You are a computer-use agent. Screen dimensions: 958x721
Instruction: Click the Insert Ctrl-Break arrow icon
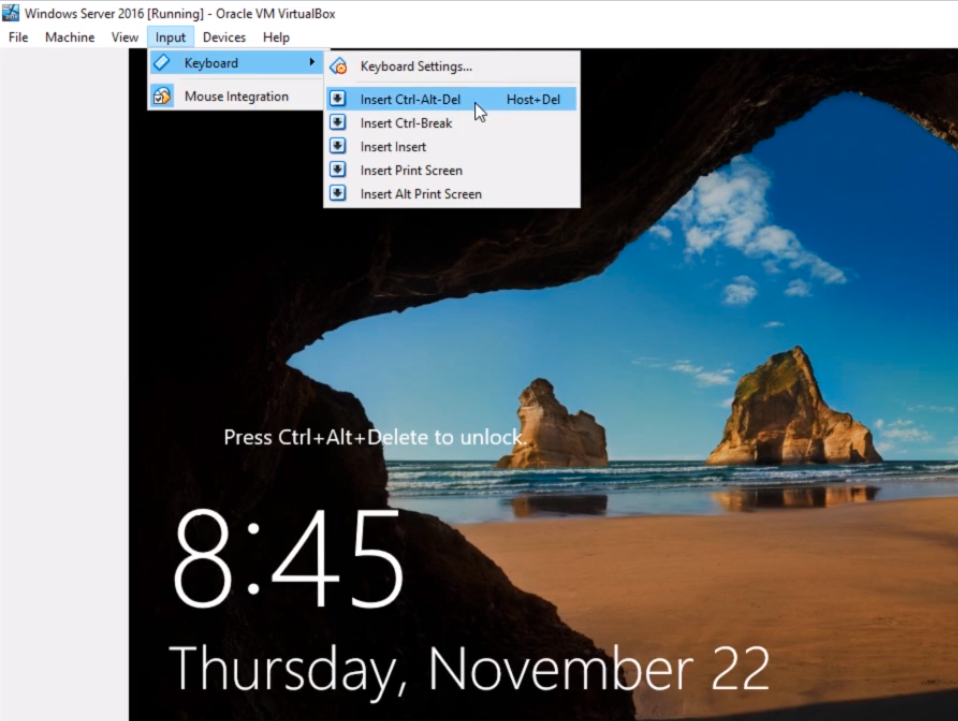[x=338, y=122]
